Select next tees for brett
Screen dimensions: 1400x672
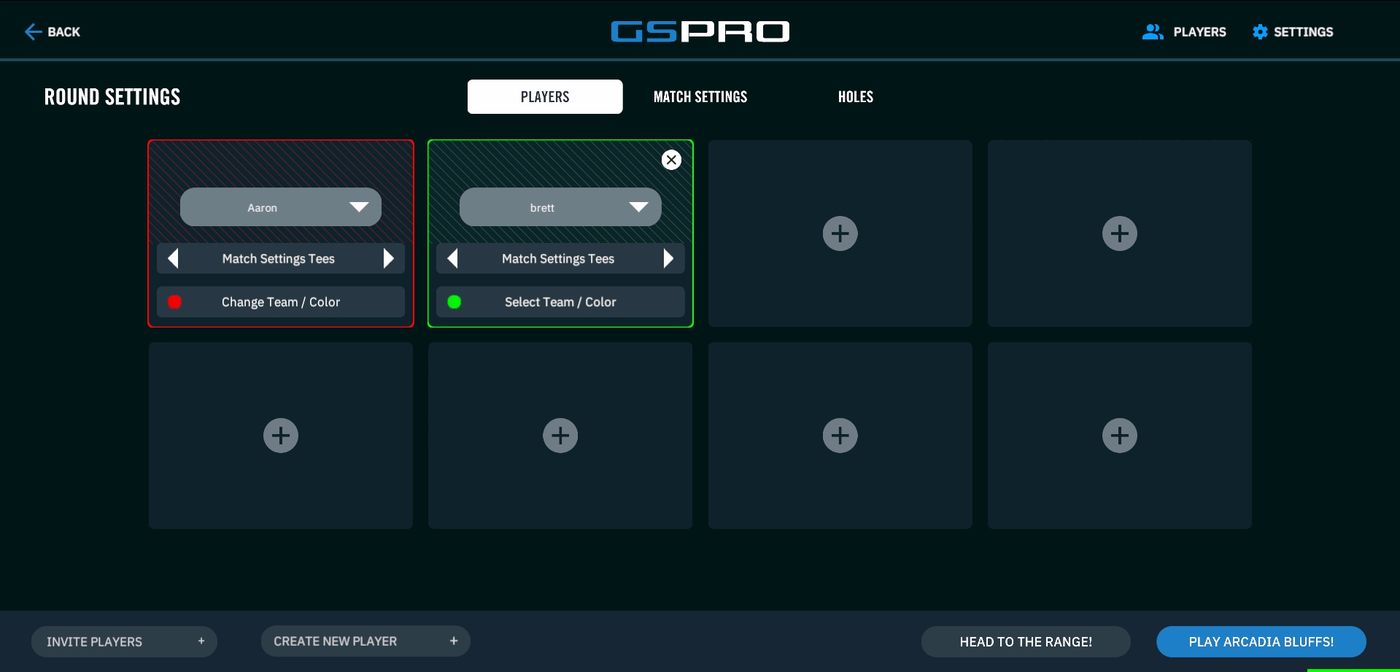click(668, 259)
